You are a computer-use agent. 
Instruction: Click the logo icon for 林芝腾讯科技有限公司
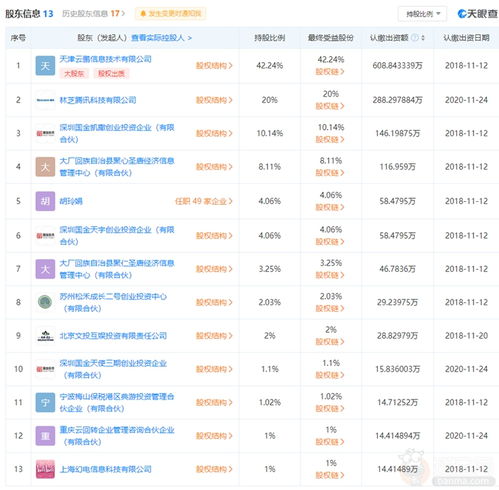(45, 100)
